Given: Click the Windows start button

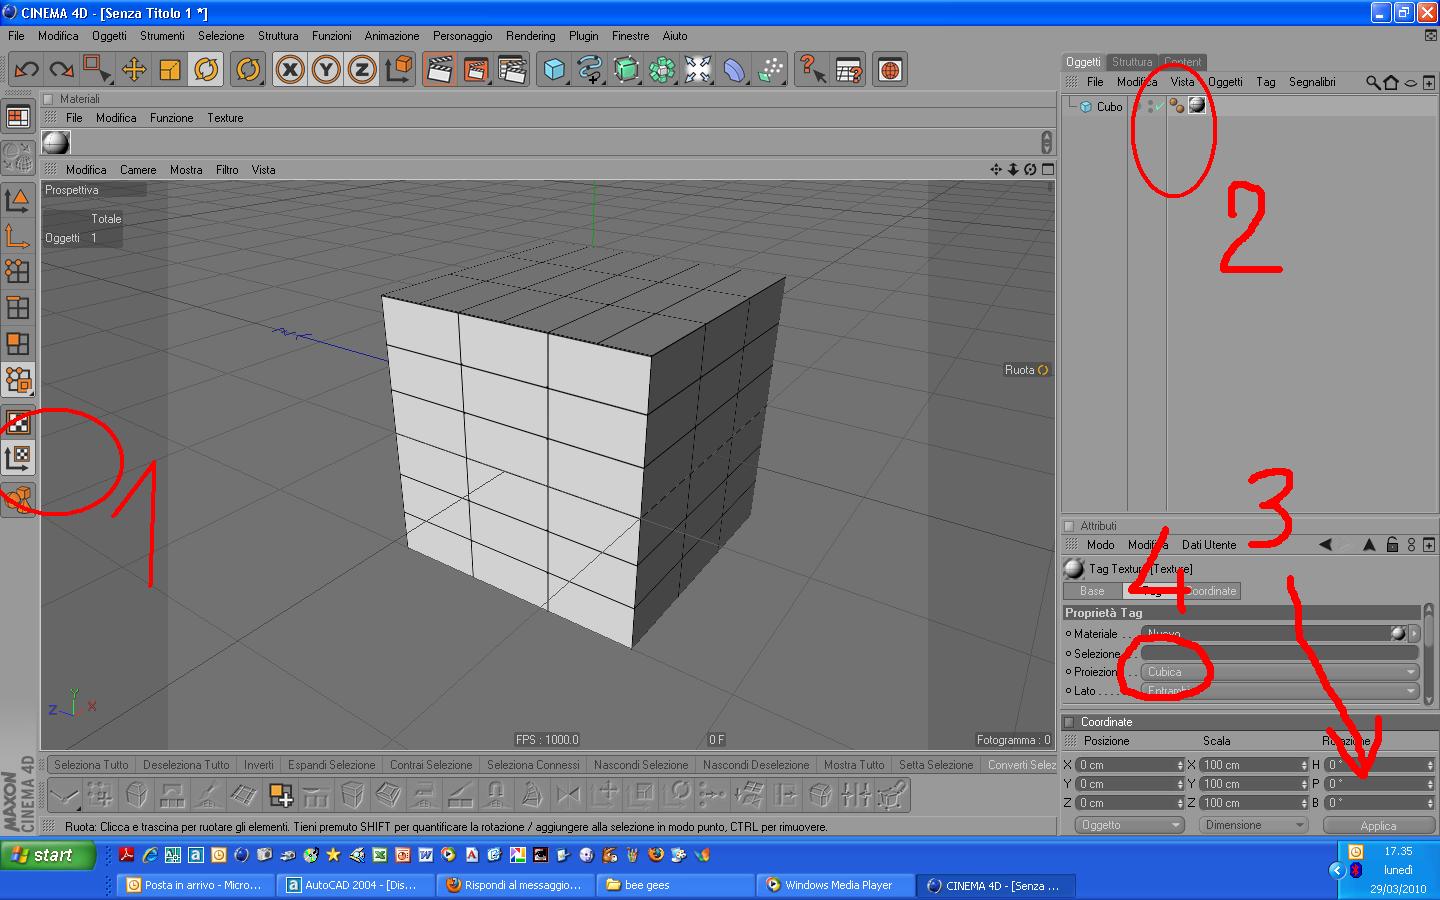Looking at the screenshot, I should tap(48, 855).
